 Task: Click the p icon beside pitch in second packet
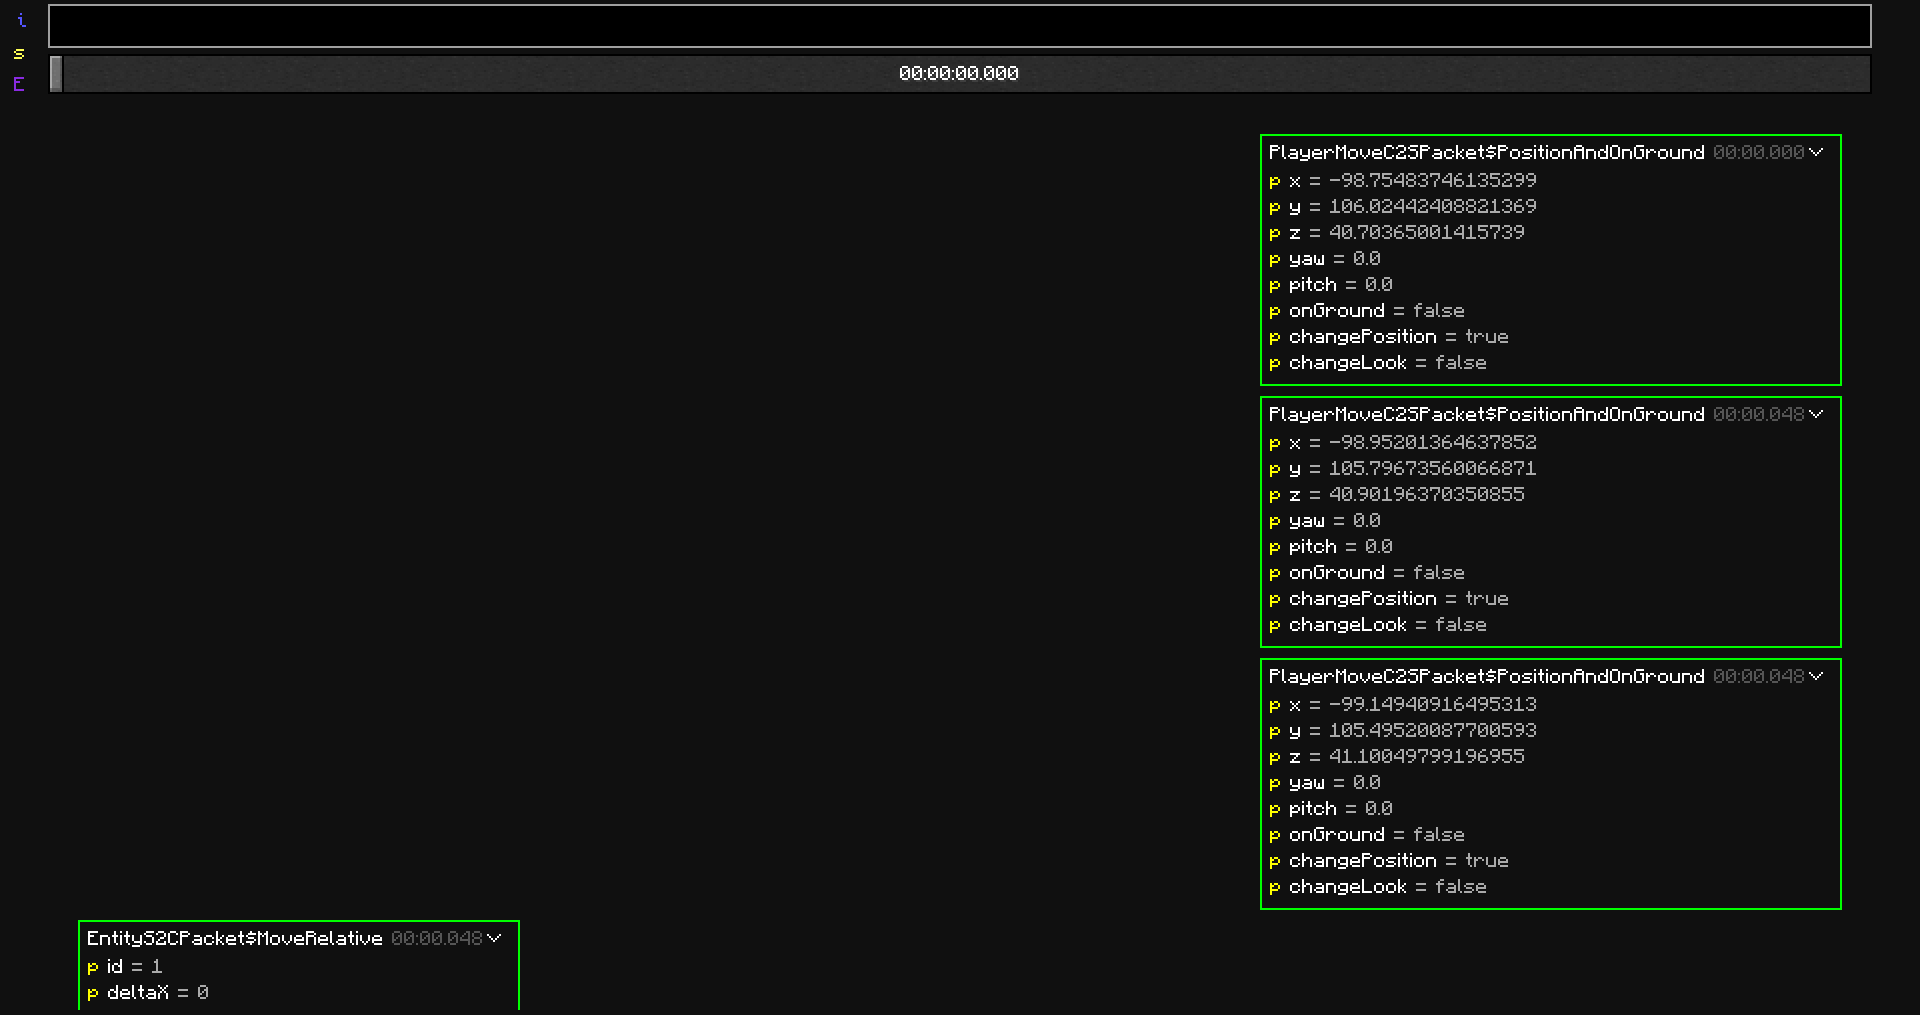1274,546
